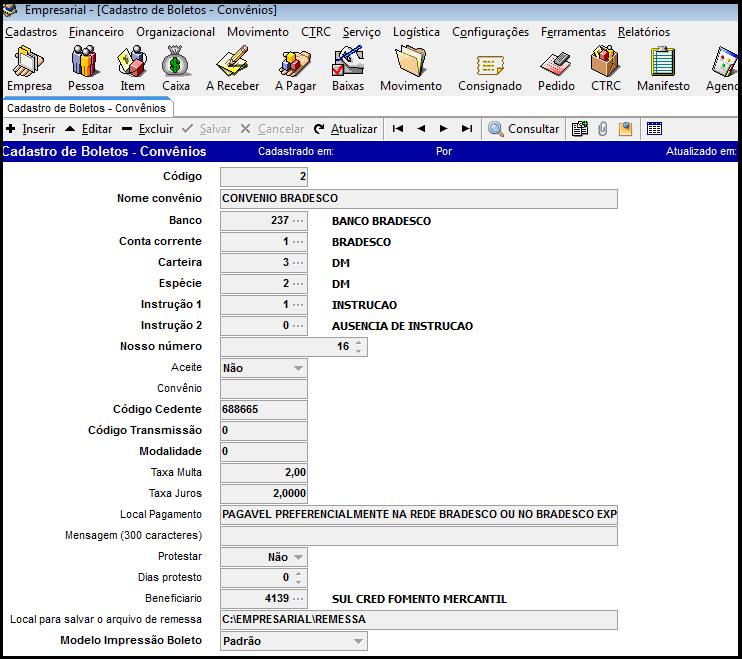Click the Consultar search button
742x659 pixels.
coord(523,129)
